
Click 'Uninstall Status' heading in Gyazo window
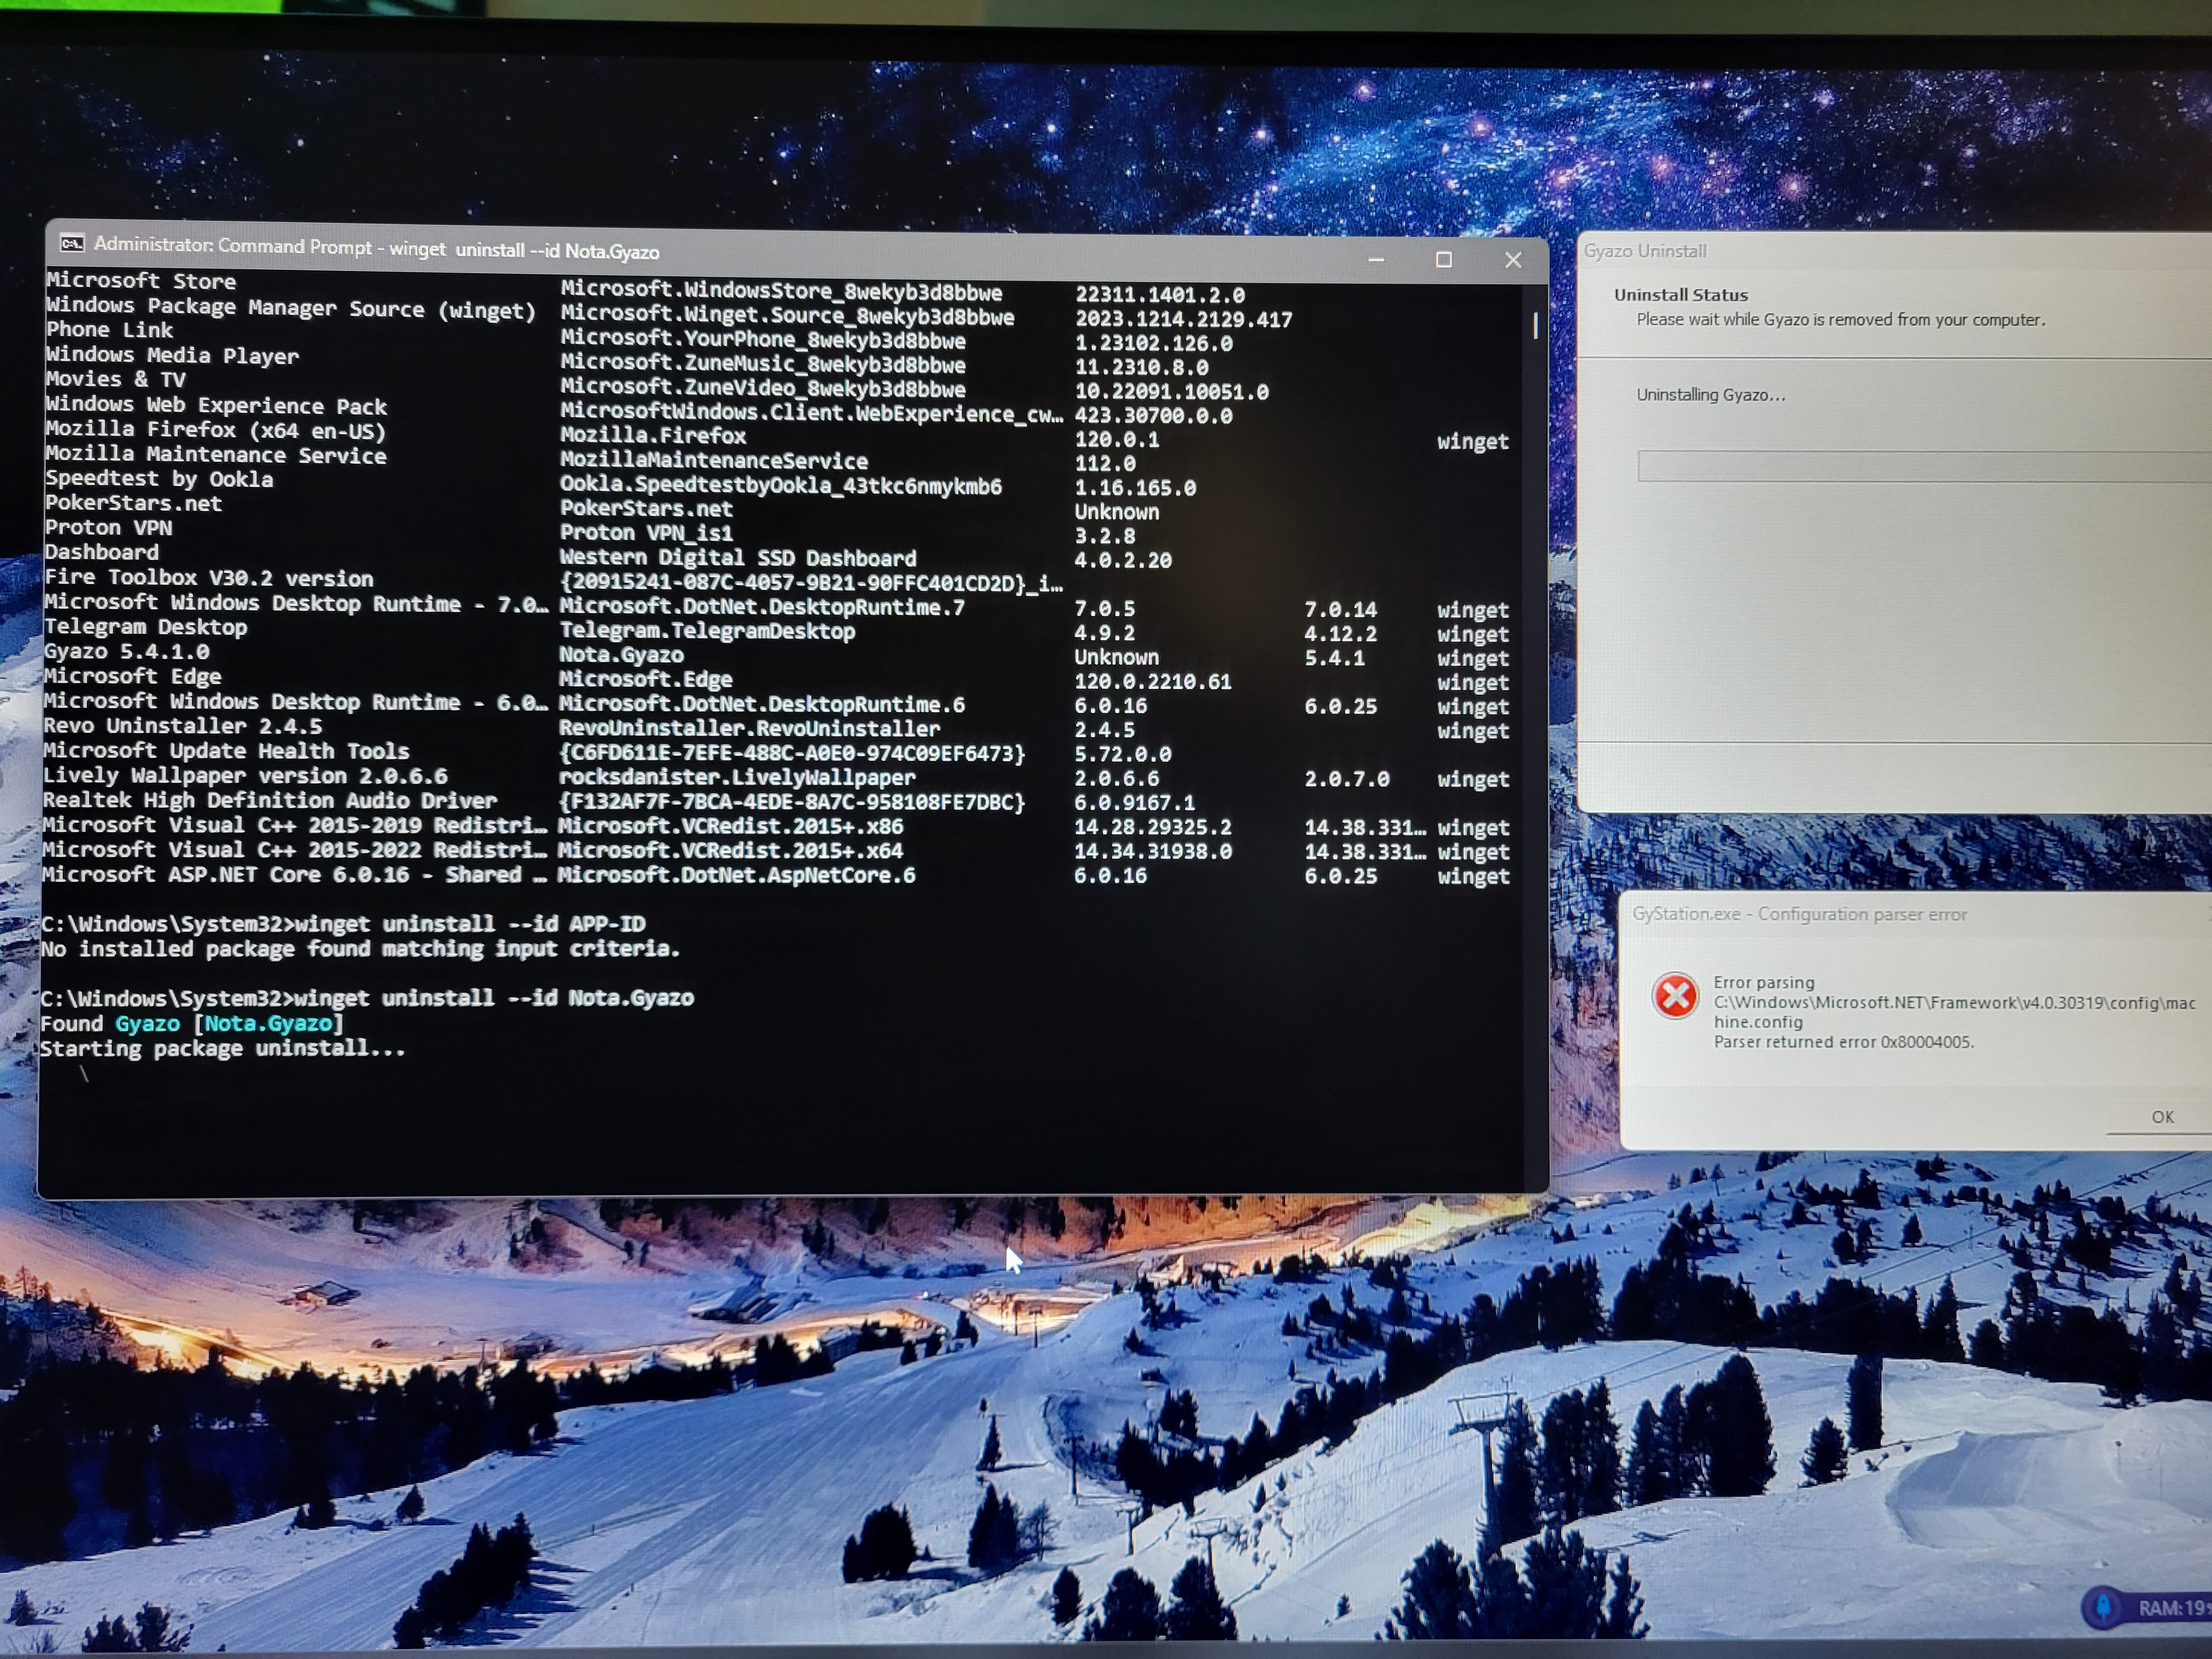pyautogui.click(x=1681, y=295)
